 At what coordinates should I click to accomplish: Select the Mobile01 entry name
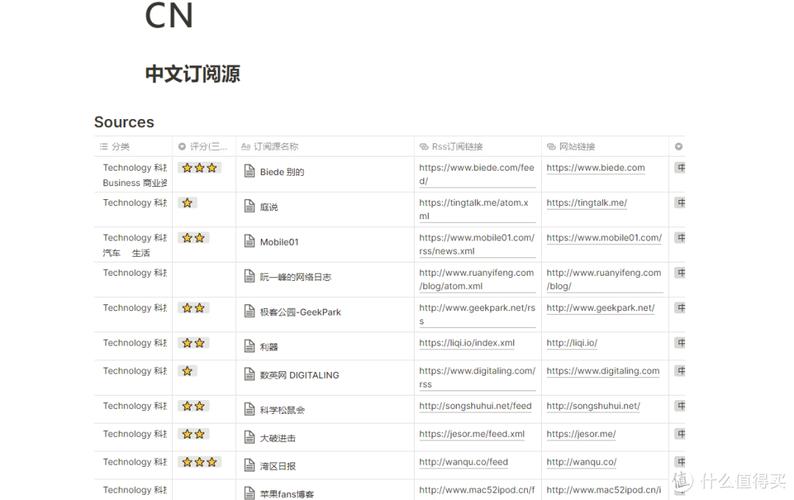(x=279, y=242)
